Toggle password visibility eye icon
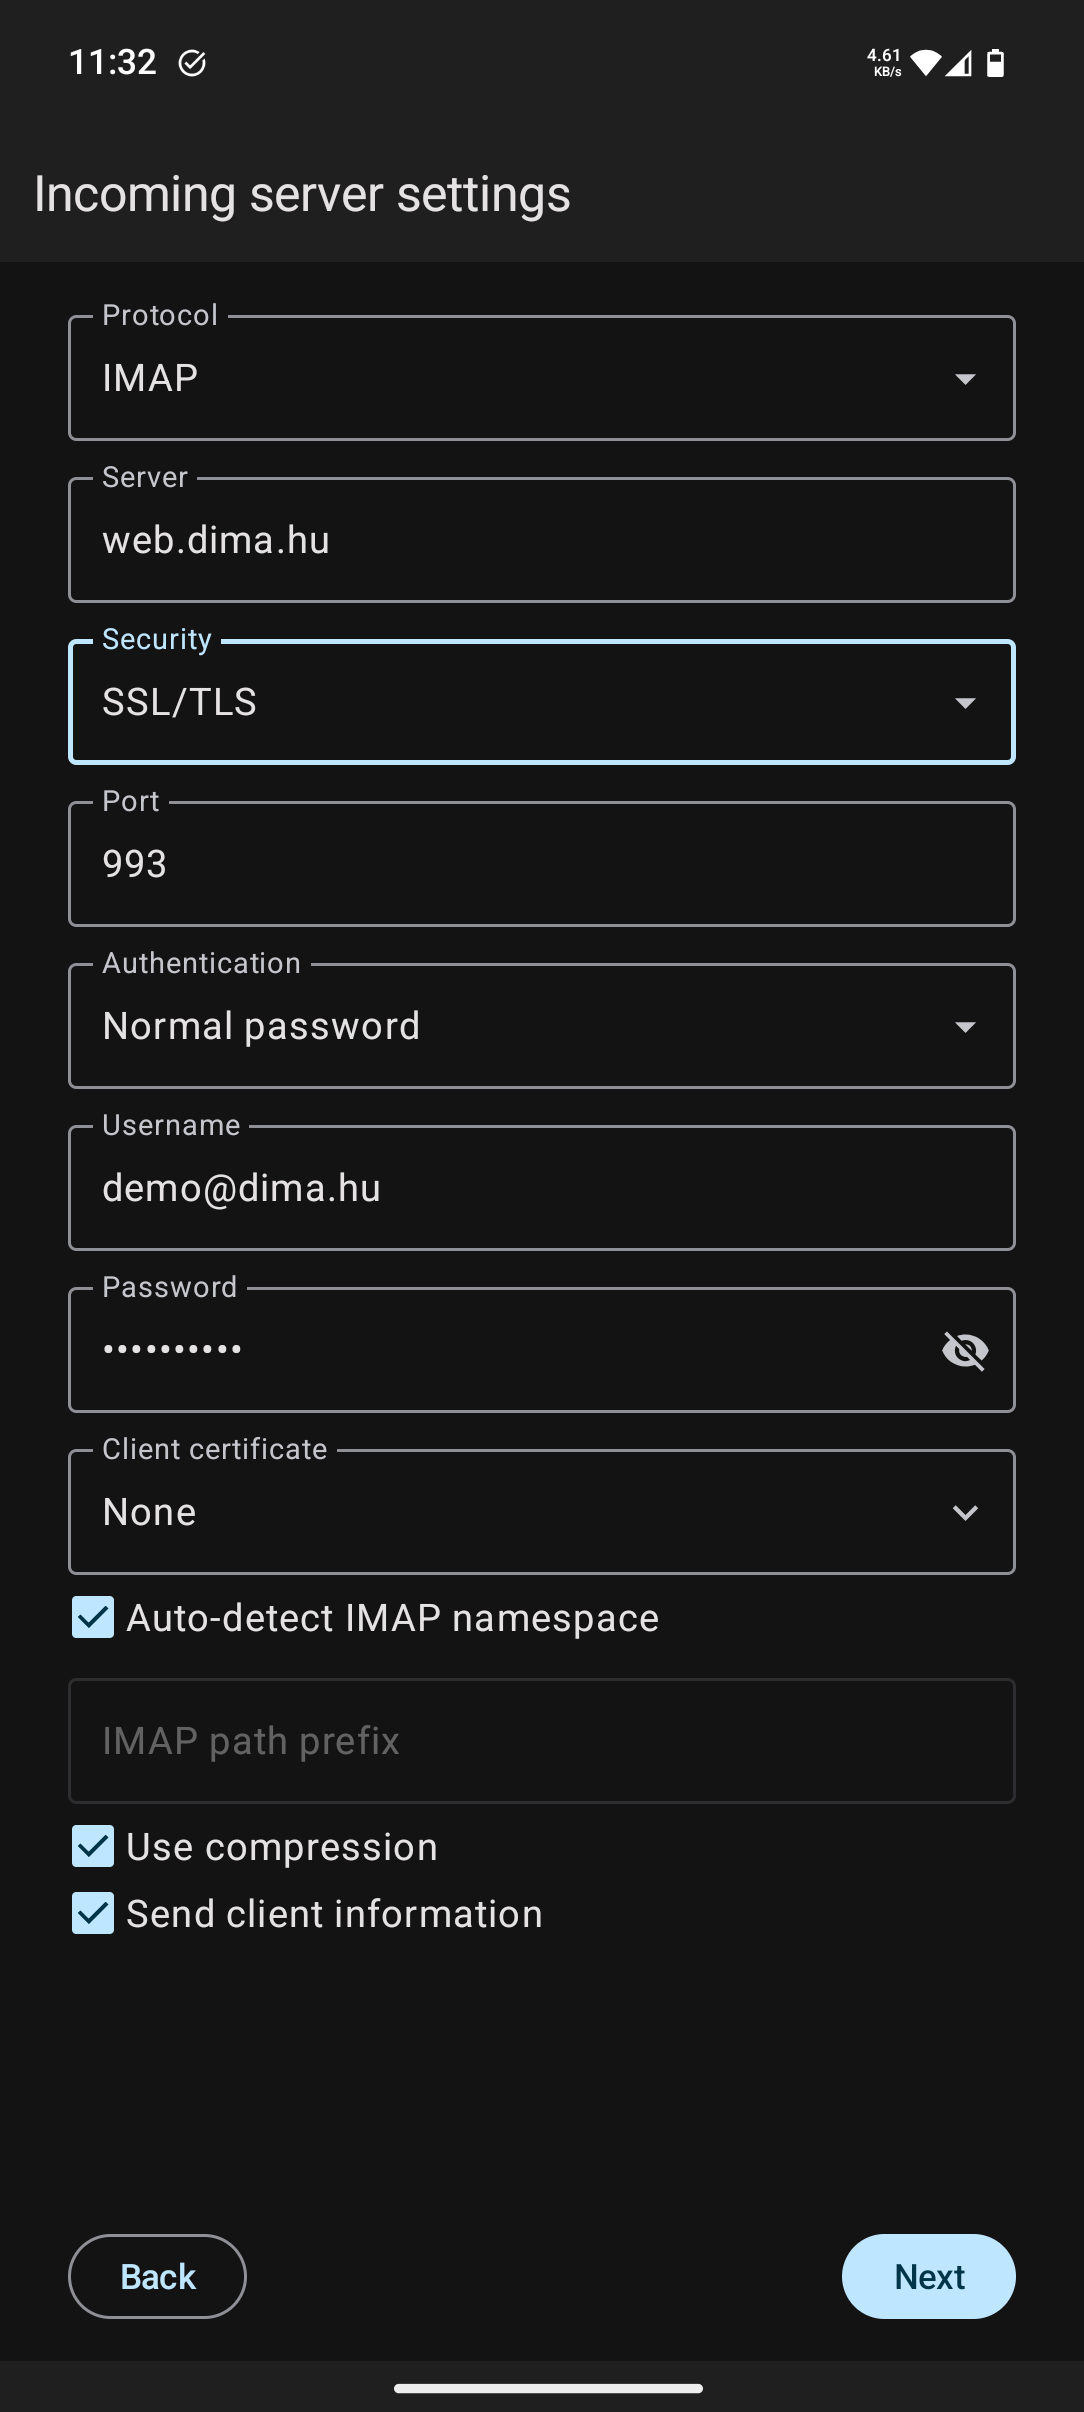 [x=965, y=1350]
